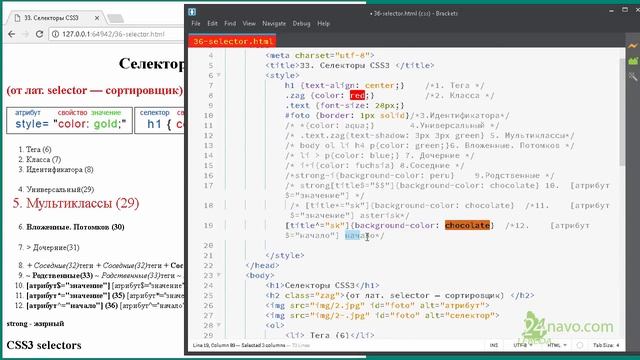
Task: Close the "33. Селекторы CSS3" browser tab
Action: (x=97, y=18)
